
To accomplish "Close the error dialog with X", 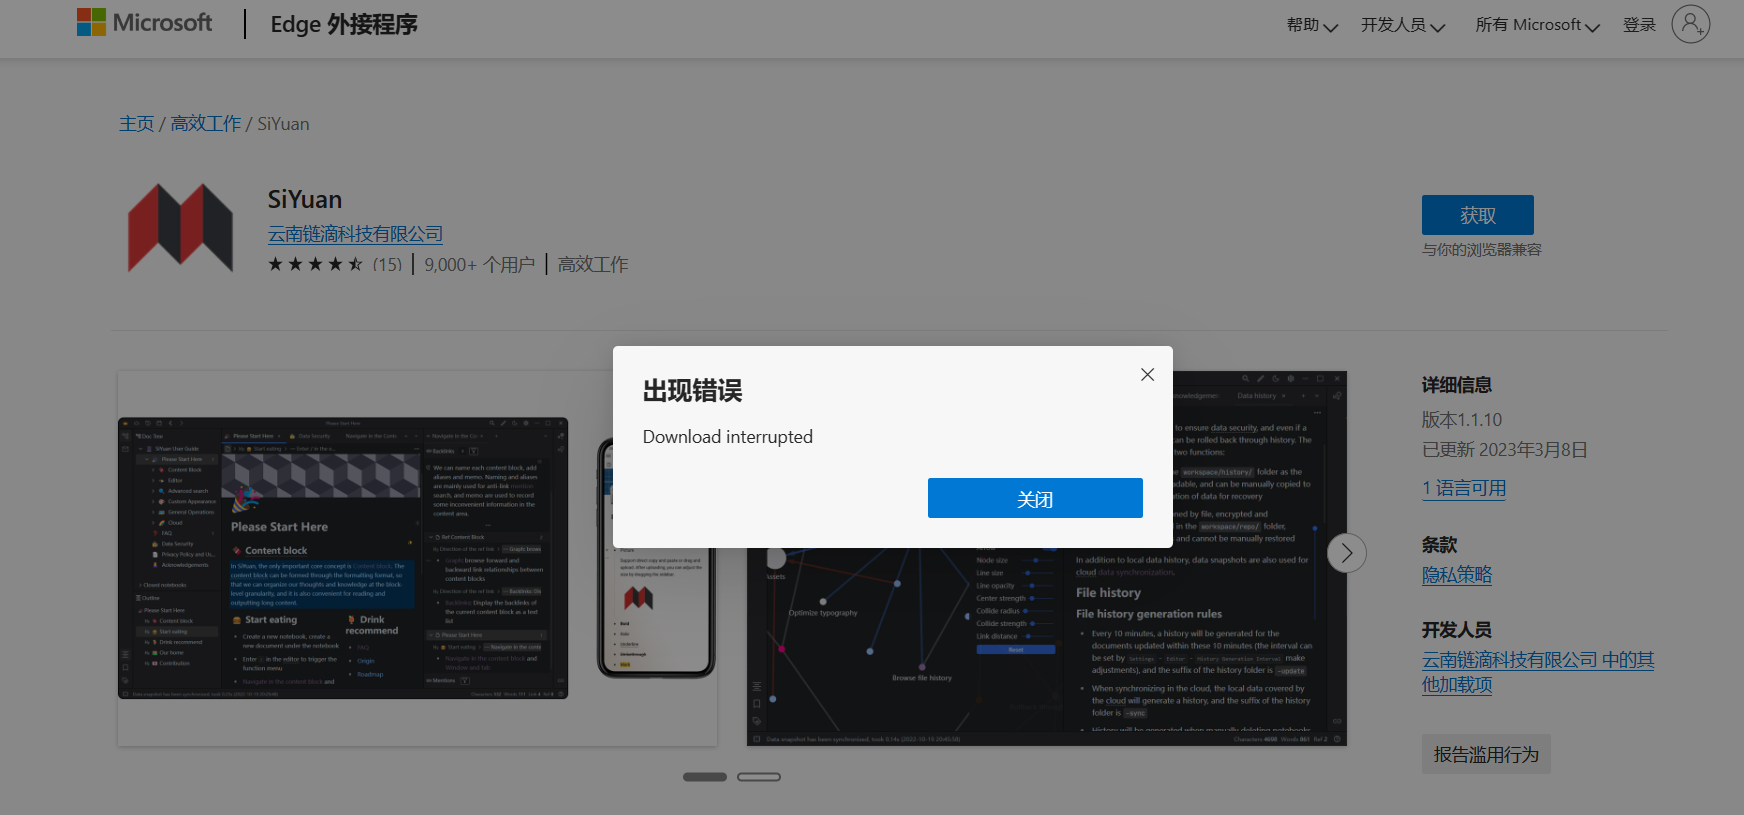I will click(1147, 374).
